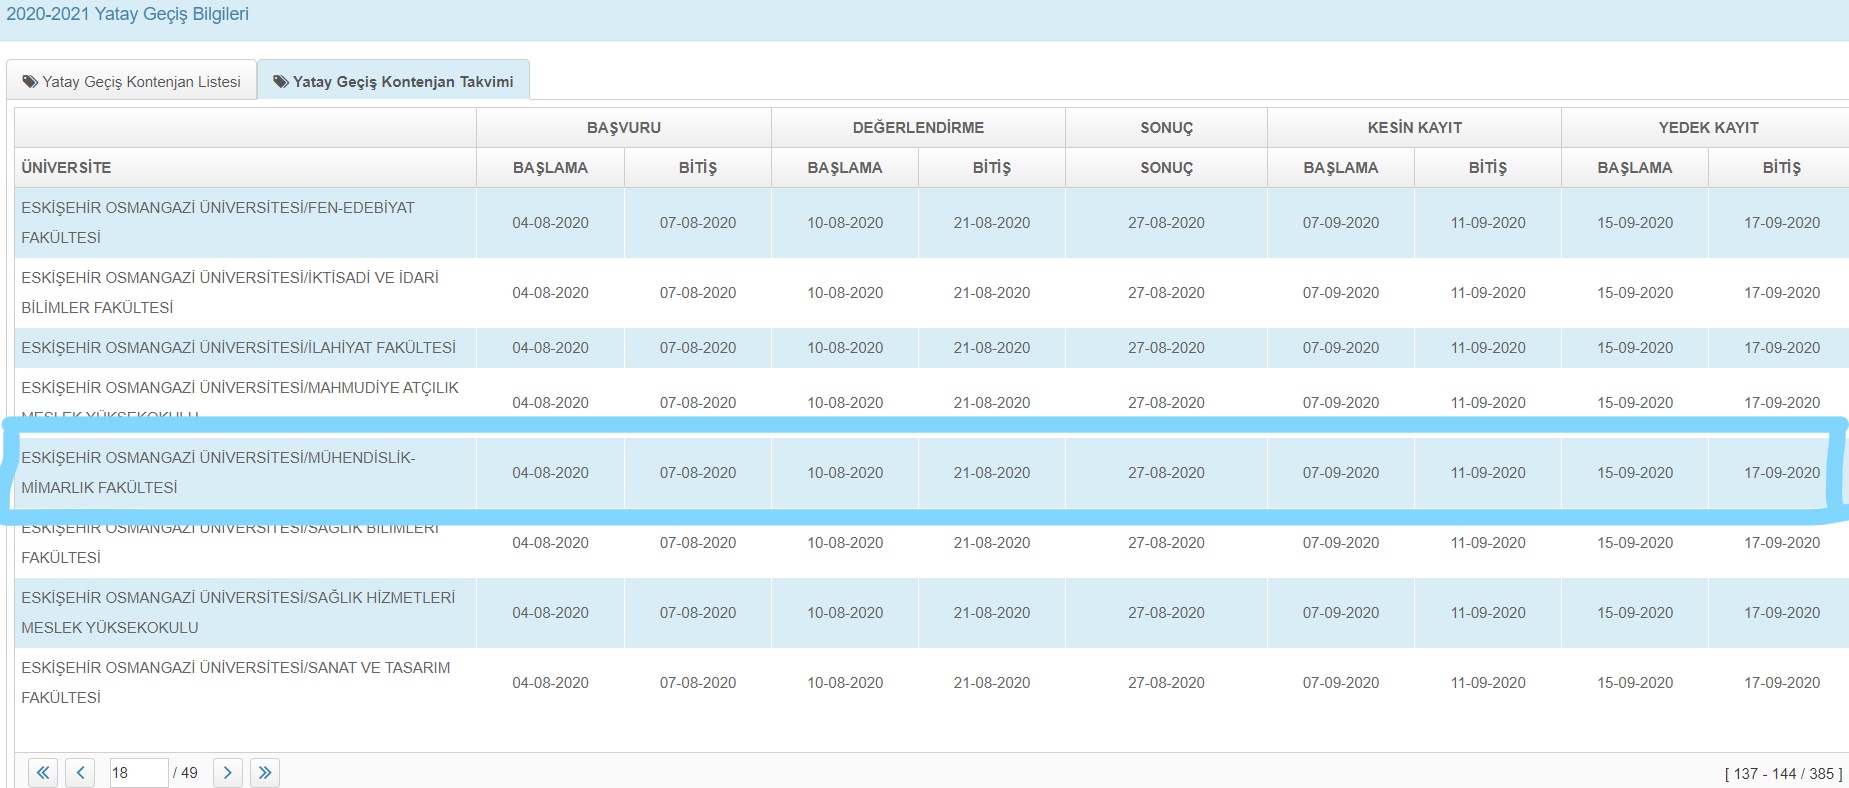This screenshot has height=788, width=1849.
Task: Go to the next page of results
Action: click(x=228, y=773)
